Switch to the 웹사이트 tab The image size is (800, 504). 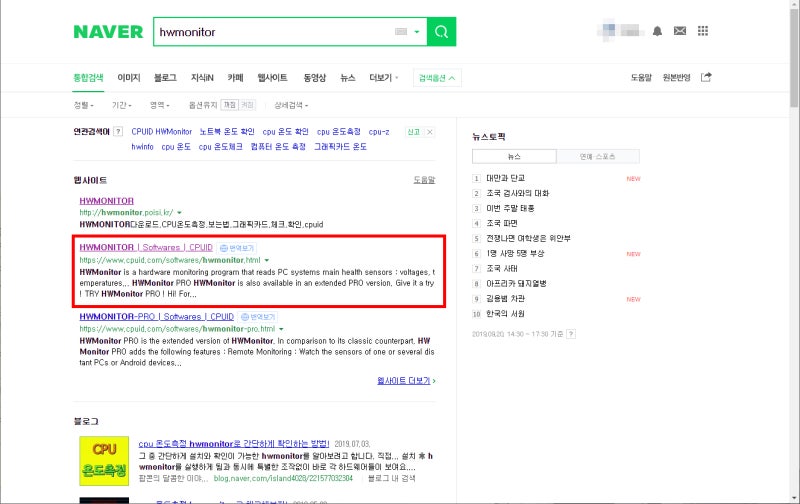tap(272, 78)
